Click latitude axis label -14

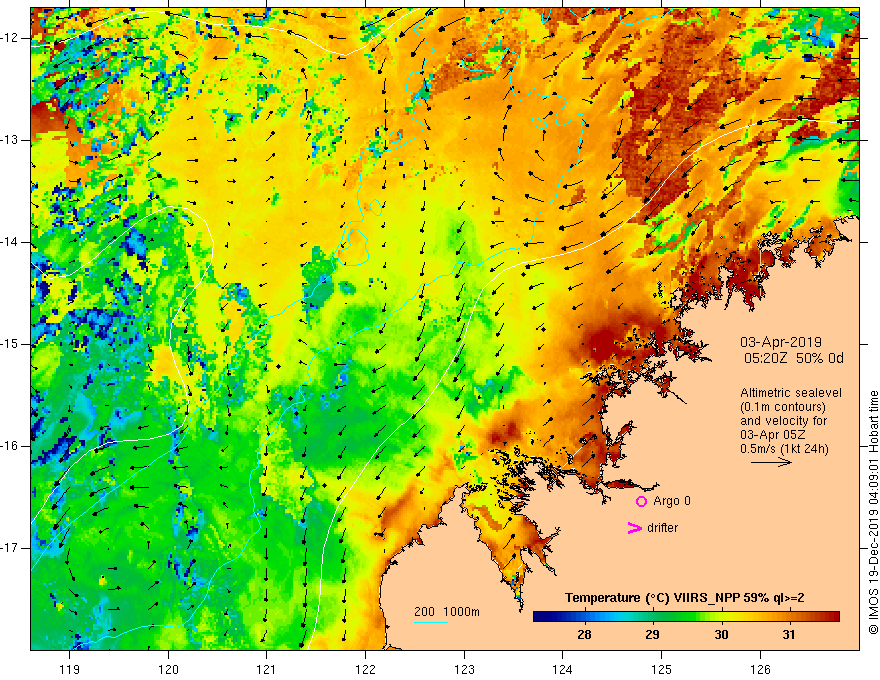tap(10, 242)
